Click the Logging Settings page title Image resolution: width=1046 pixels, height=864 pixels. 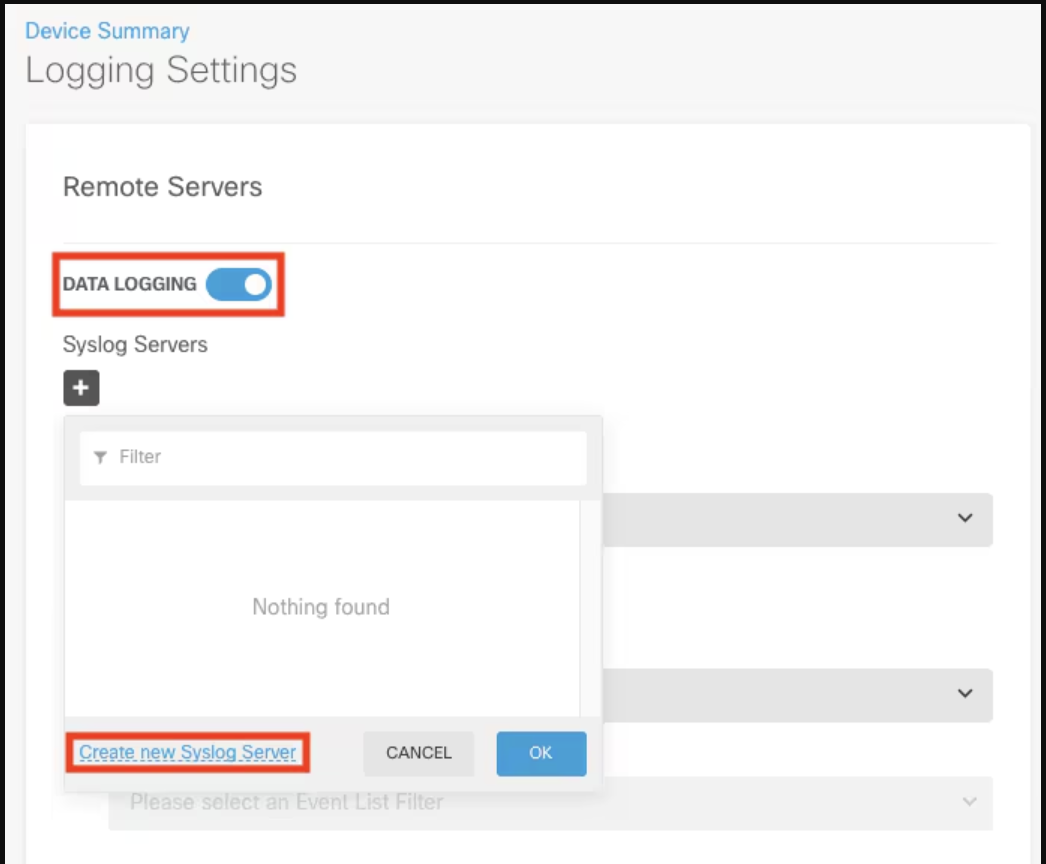[x=161, y=71]
